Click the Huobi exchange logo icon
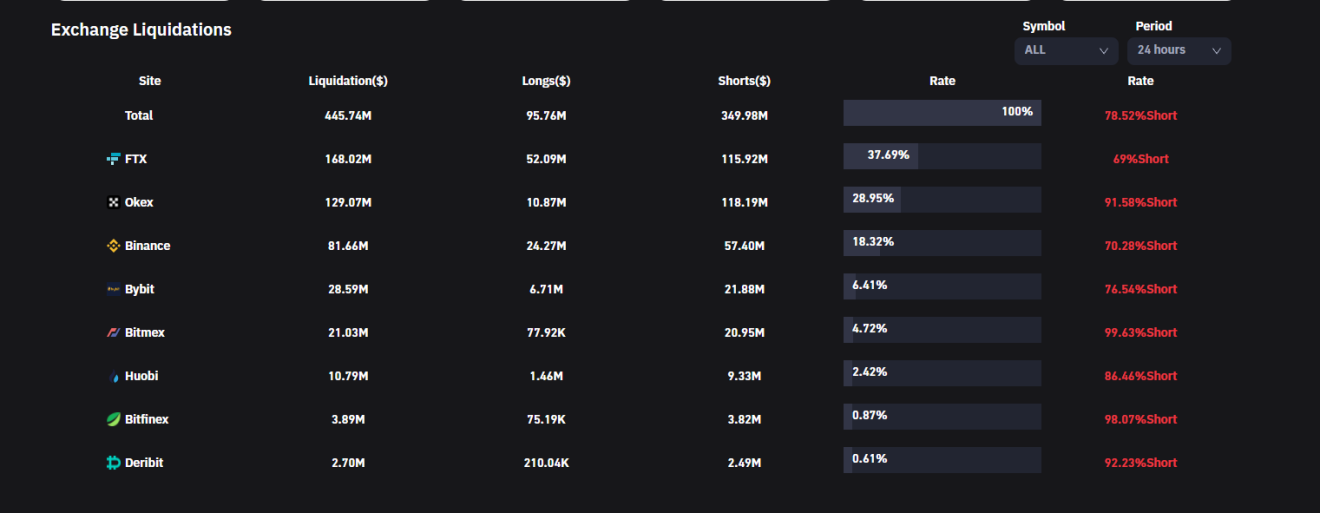Image resolution: width=1320 pixels, height=513 pixels. pyautogui.click(x=113, y=376)
